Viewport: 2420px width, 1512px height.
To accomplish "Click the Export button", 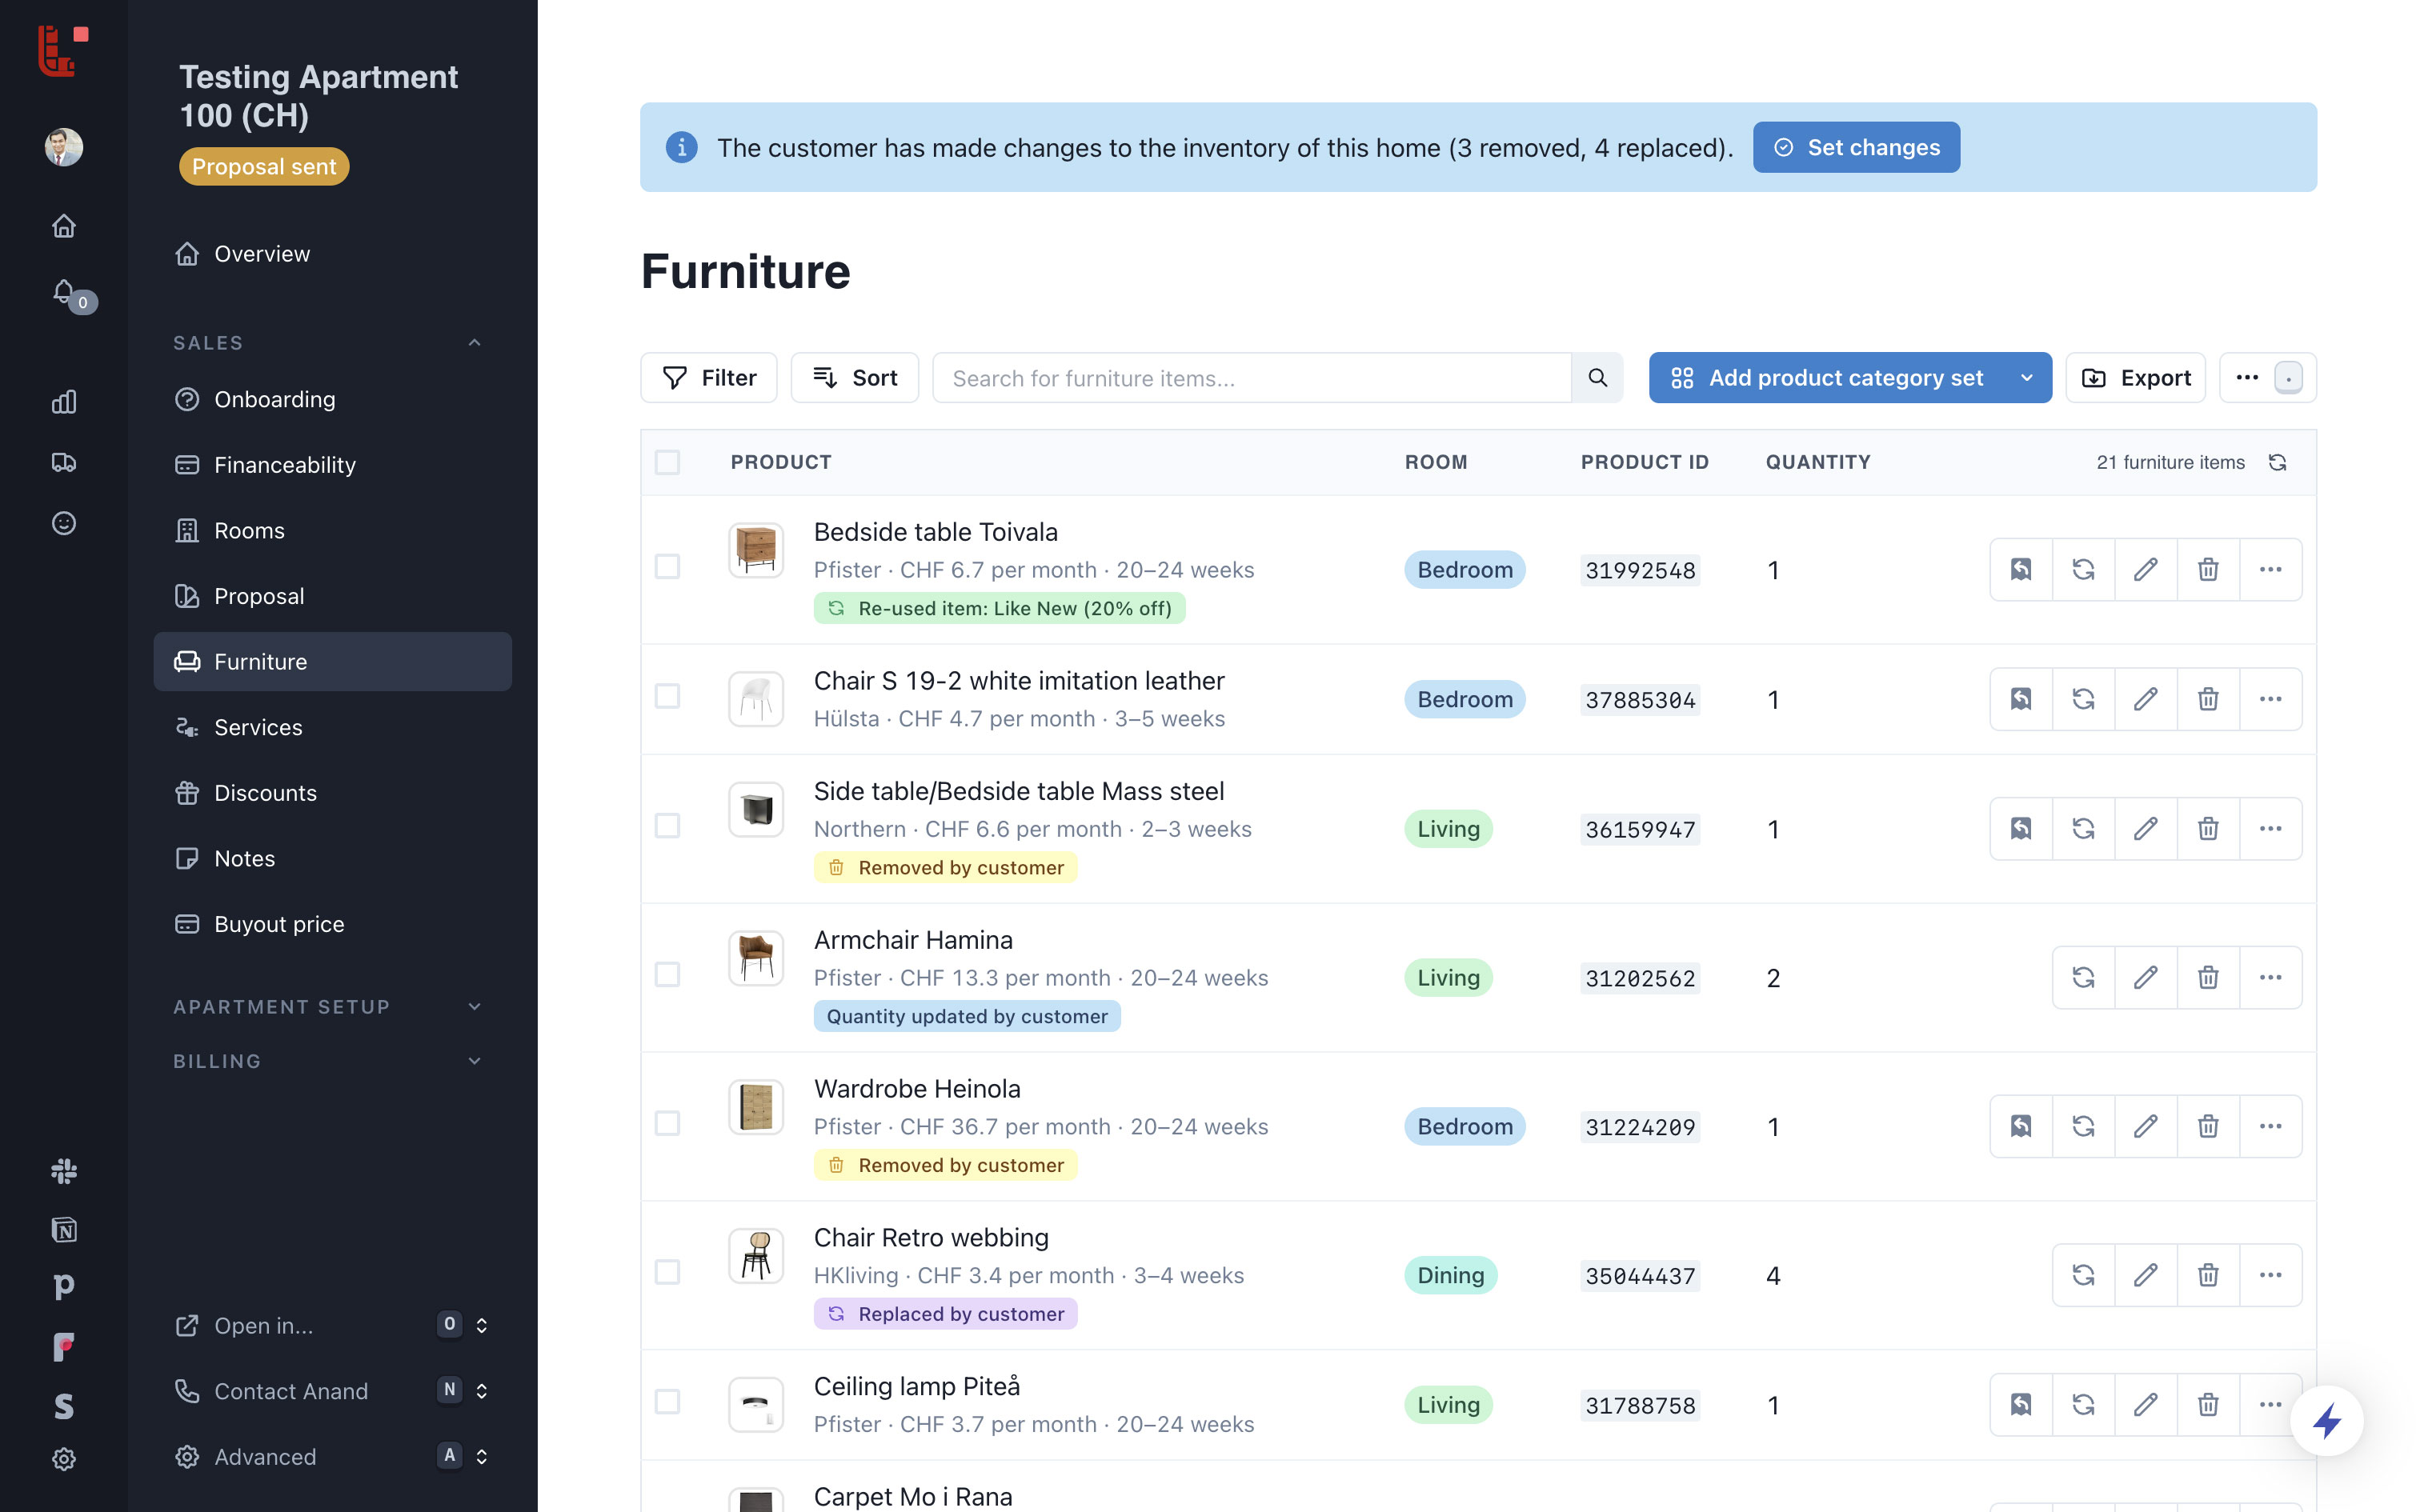I will [x=2135, y=378].
